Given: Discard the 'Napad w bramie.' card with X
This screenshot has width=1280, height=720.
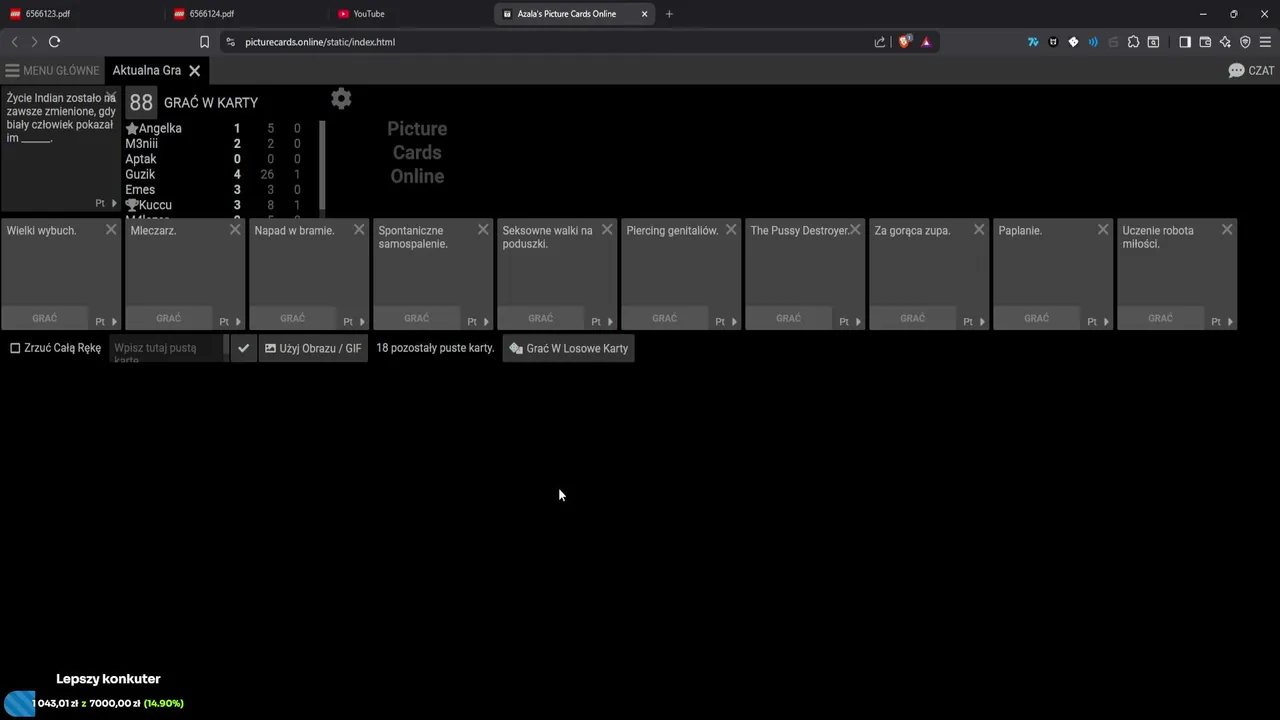Looking at the screenshot, I should (359, 230).
